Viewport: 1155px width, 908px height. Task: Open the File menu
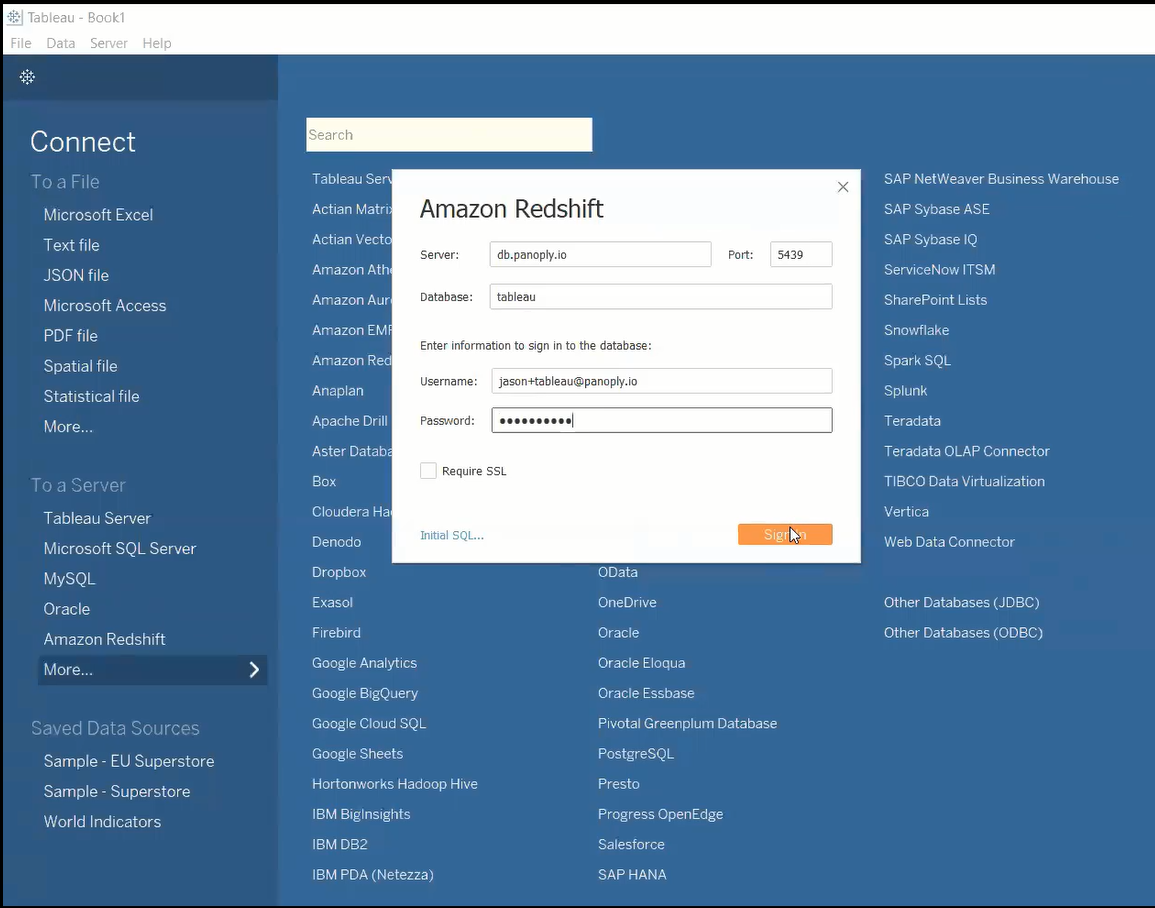point(20,43)
